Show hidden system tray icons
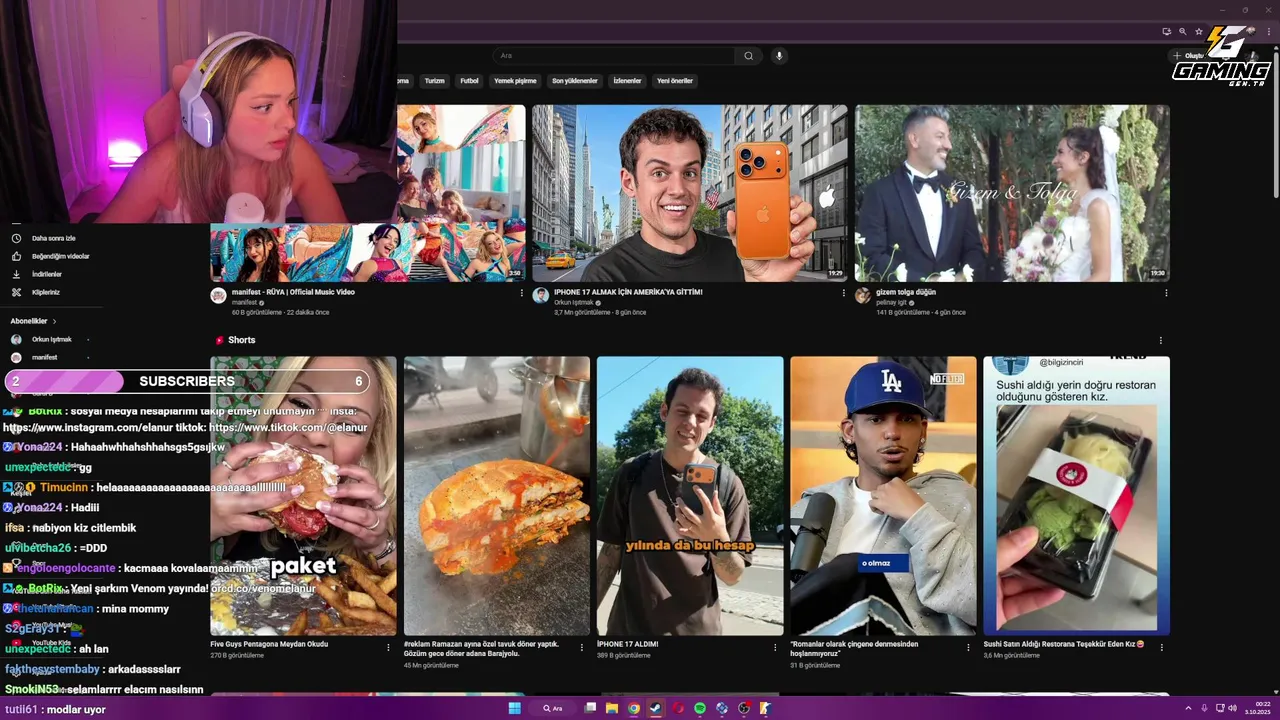This screenshot has width=1280, height=720. click(x=1189, y=708)
